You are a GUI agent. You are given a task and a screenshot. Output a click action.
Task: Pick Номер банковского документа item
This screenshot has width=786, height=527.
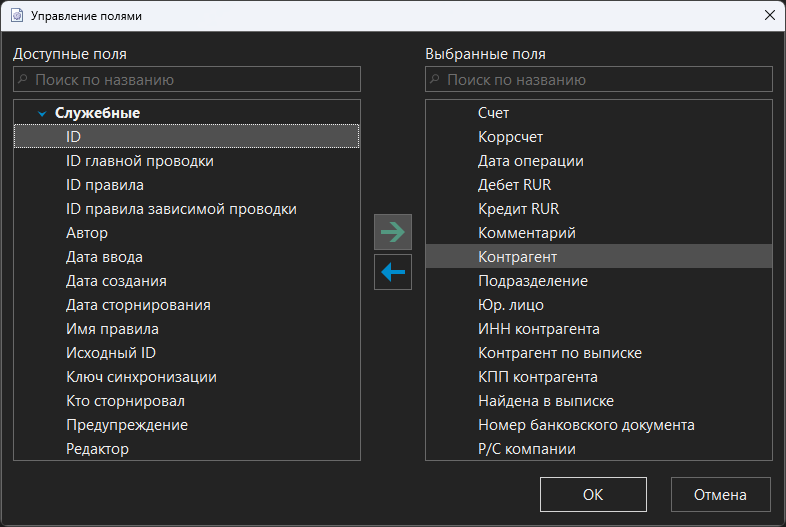click(x=586, y=425)
